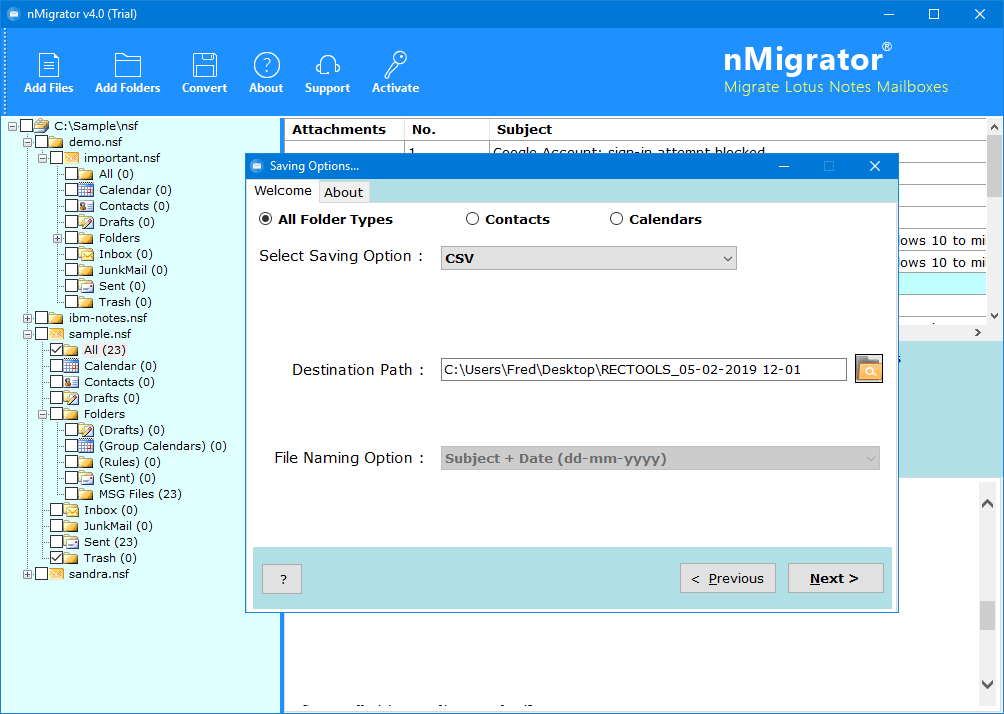
Task: Uncheck the All (23) checkbox
Action: pos(56,350)
